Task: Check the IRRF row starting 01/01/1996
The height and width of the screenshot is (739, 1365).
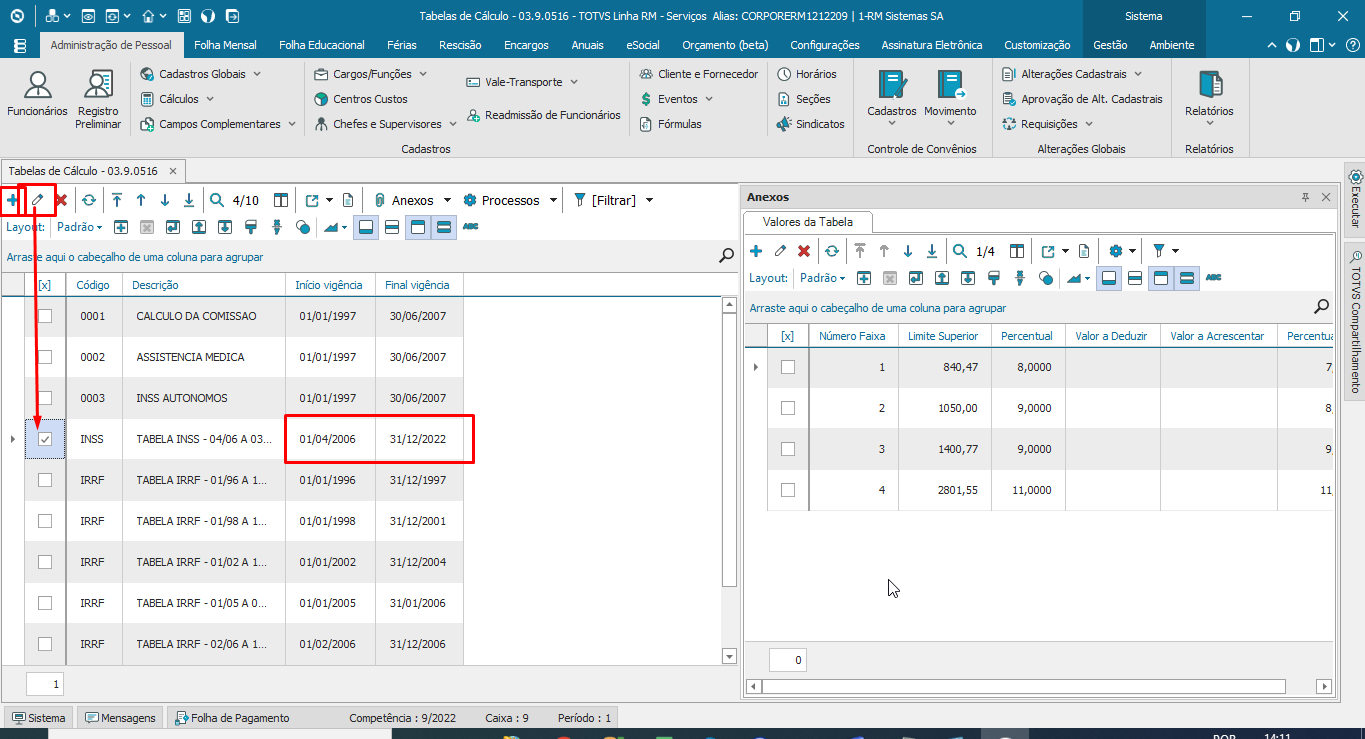Action: pos(45,480)
